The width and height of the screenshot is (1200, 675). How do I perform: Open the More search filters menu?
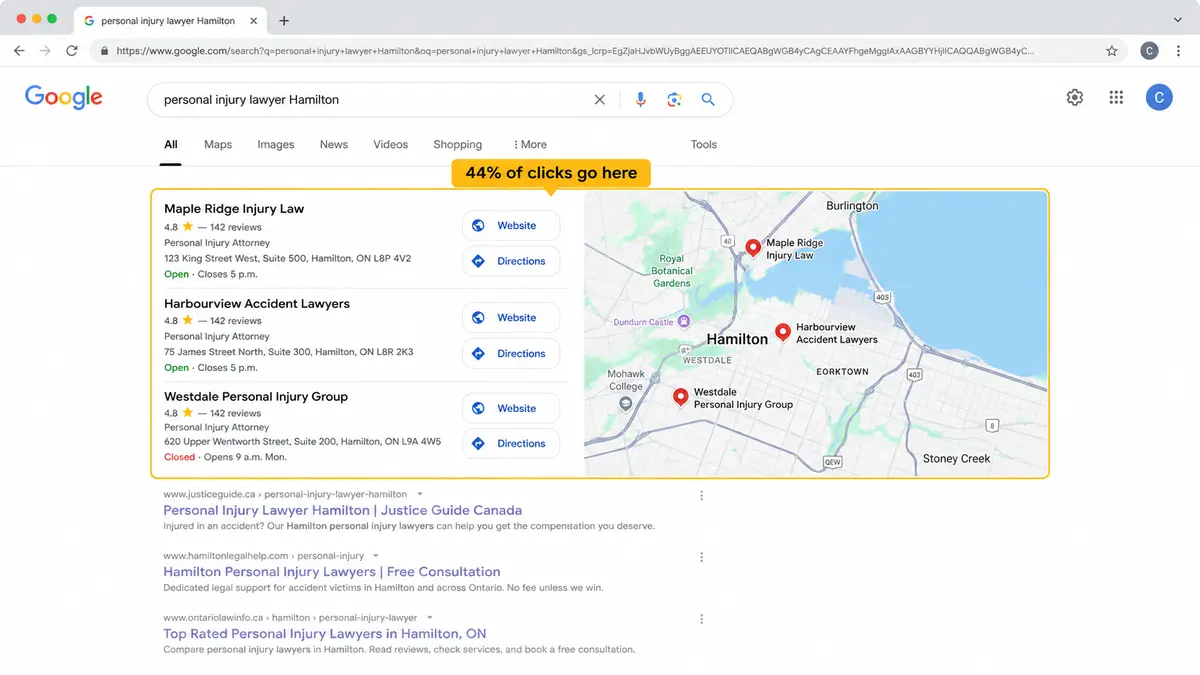point(530,144)
